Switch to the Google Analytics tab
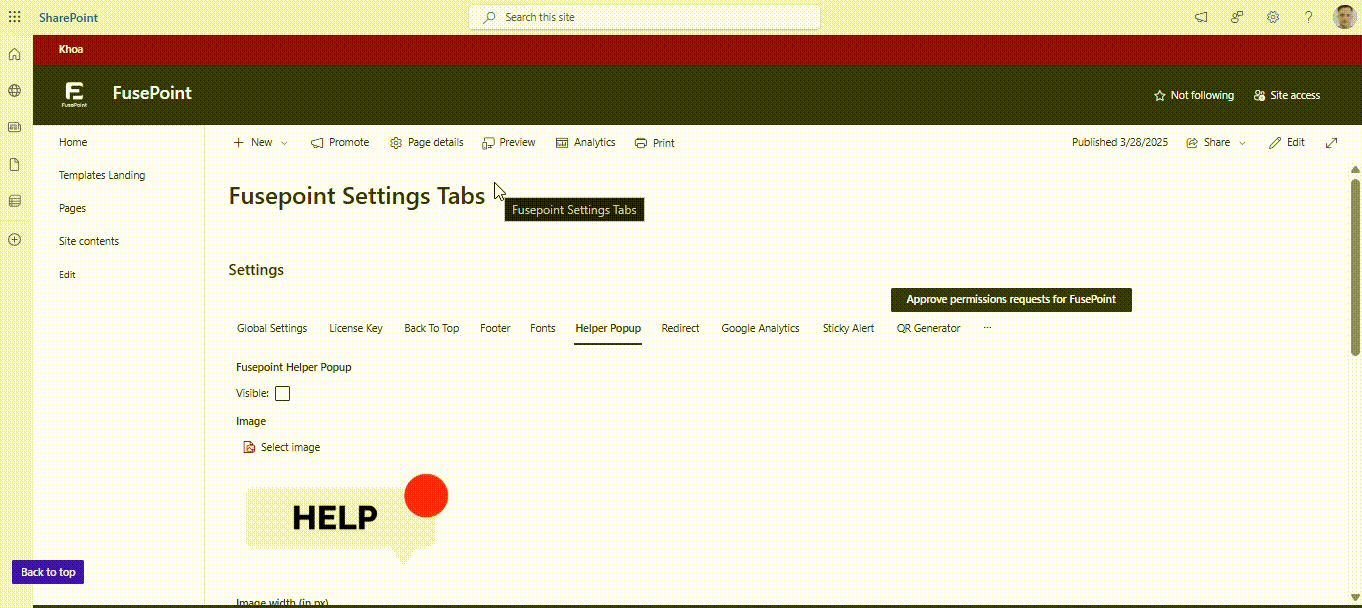The height and width of the screenshot is (608, 1362). 760,328
